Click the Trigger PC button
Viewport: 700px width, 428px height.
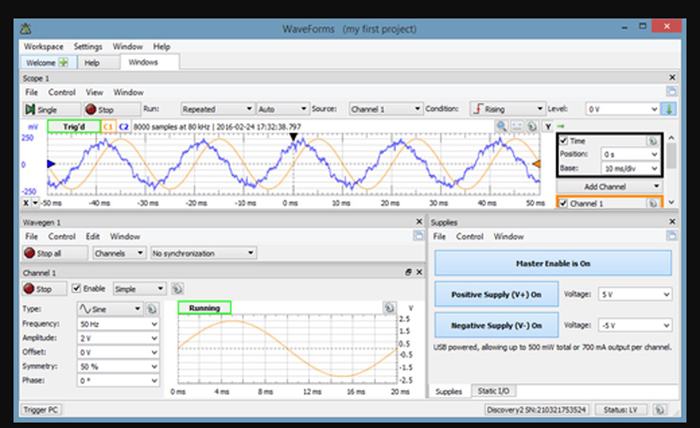[x=41, y=410]
